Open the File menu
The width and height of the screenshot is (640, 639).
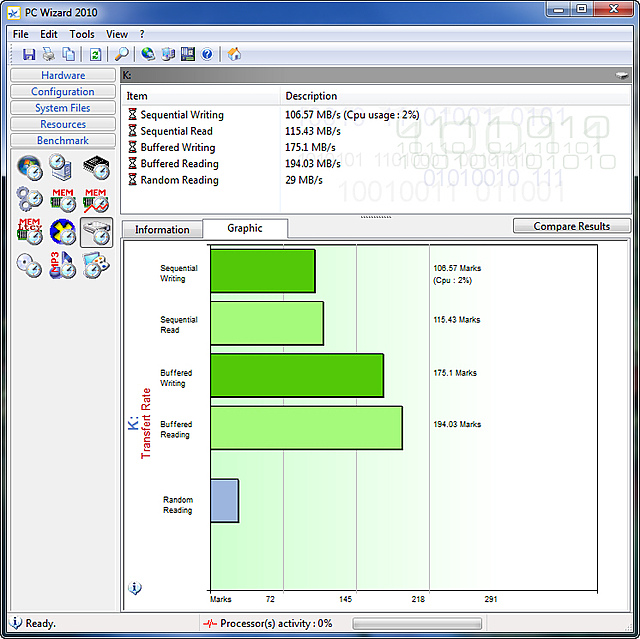pyautogui.click(x=21, y=34)
